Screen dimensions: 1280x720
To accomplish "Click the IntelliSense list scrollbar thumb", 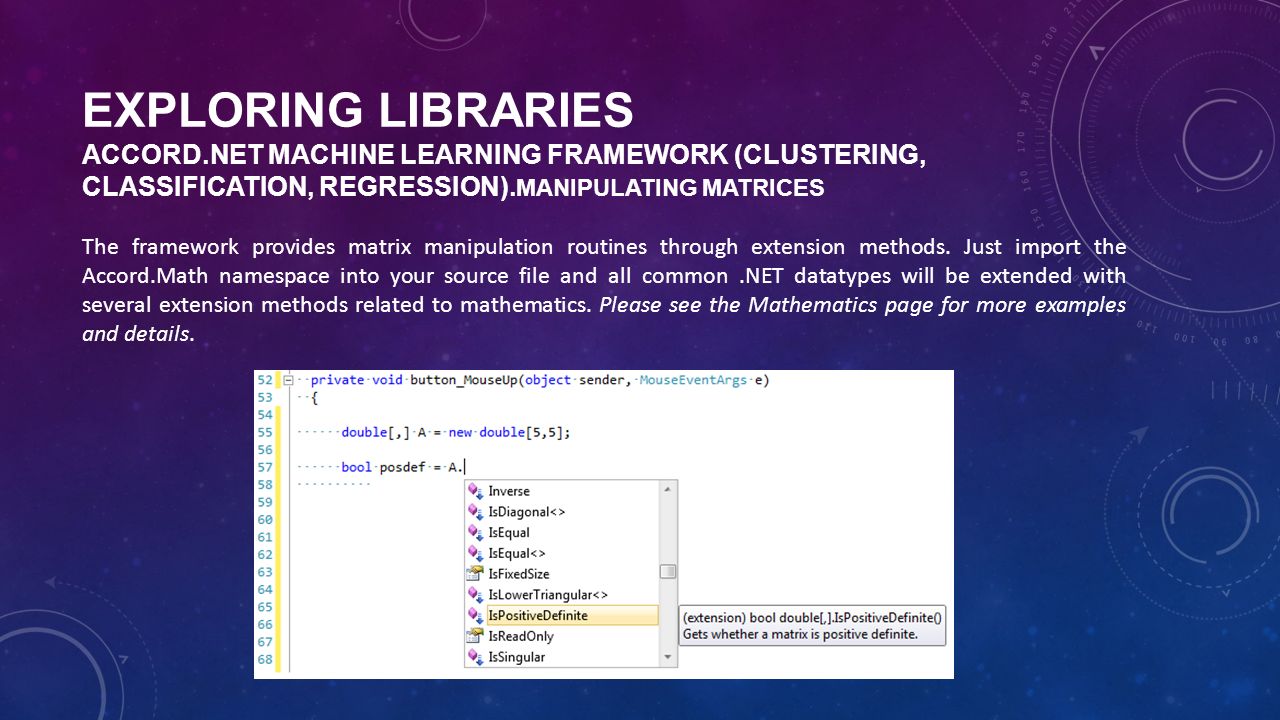I will (x=668, y=572).
